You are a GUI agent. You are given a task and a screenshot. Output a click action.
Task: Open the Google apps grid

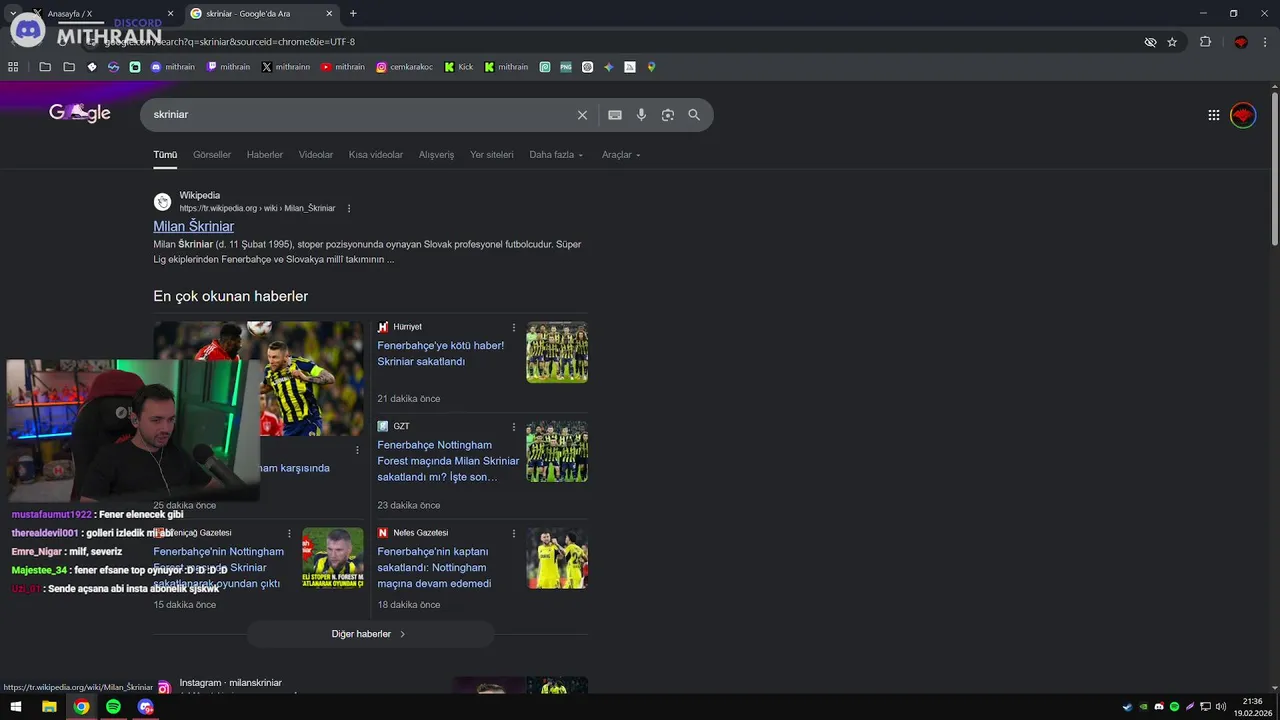tap(1214, 115)
